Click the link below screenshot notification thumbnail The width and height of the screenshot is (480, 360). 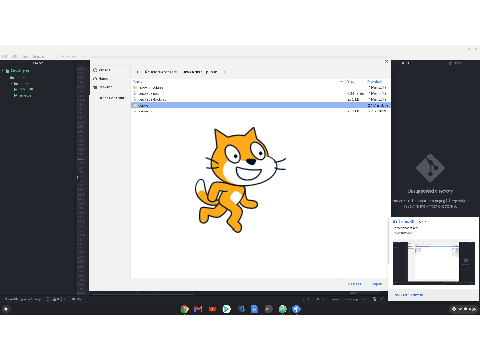[x=409, y=295]
